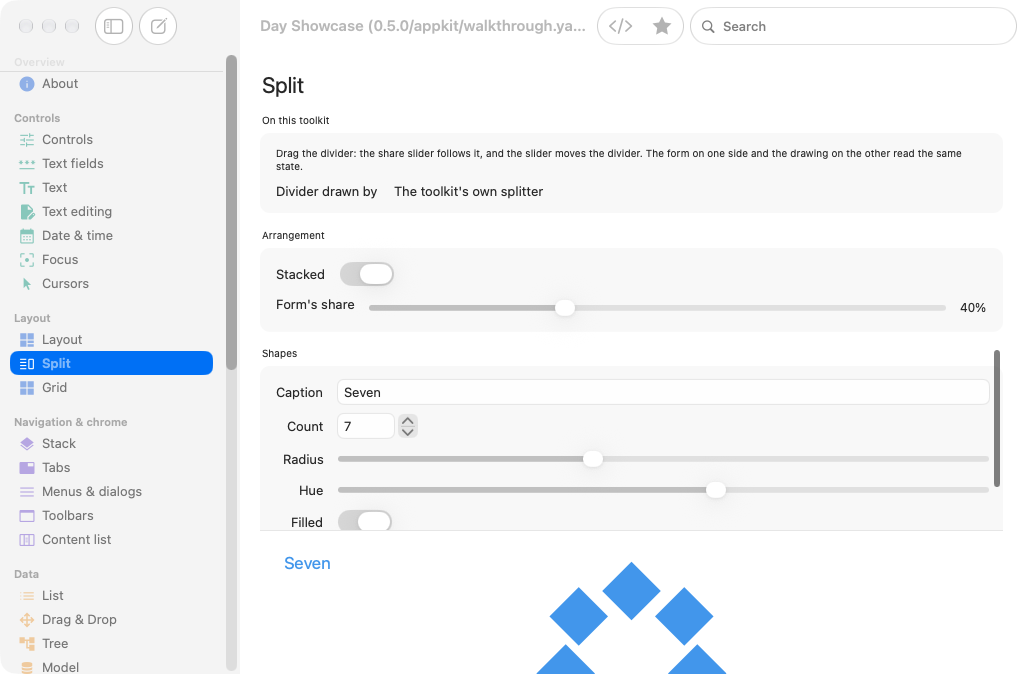
Task: Toggle the Filled switch
Action: coord(364,522)
